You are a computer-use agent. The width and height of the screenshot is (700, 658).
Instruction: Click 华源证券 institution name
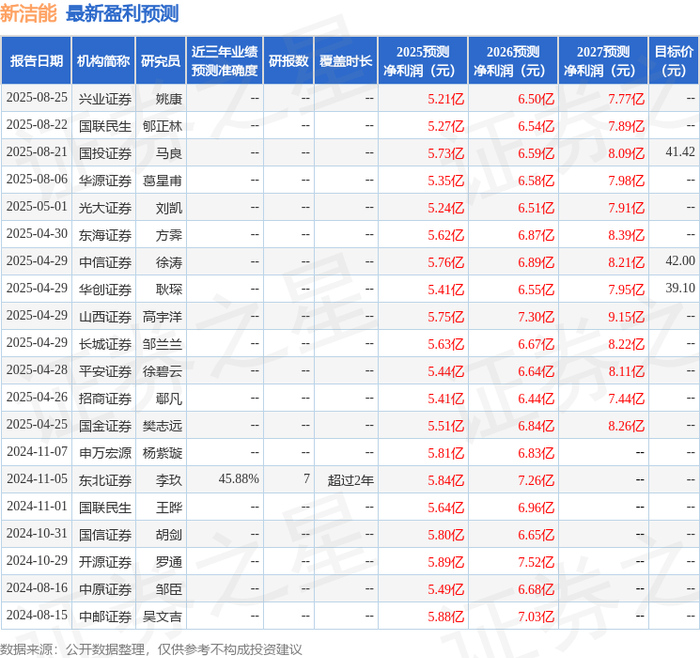[x=105, y=180]
